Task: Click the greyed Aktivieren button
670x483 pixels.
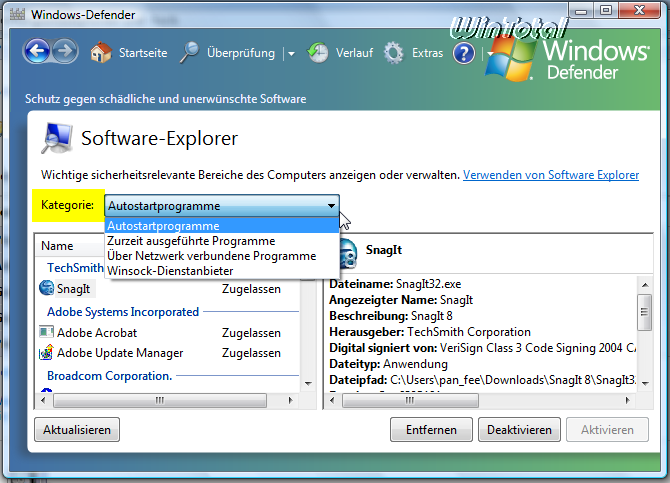Action: [607, 430]
